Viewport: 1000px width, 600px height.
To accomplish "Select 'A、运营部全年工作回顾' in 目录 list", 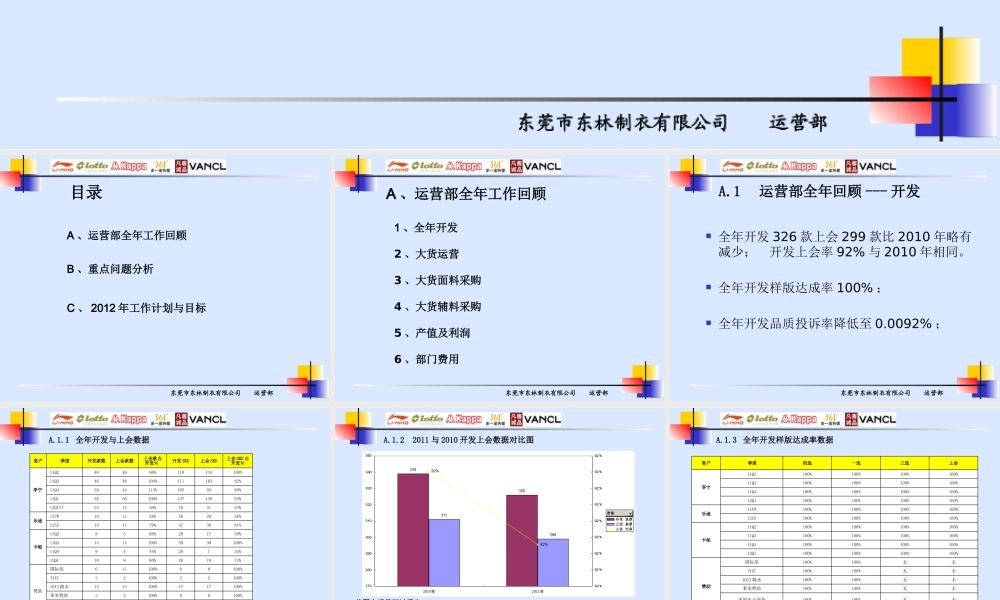I will point(126,235).
